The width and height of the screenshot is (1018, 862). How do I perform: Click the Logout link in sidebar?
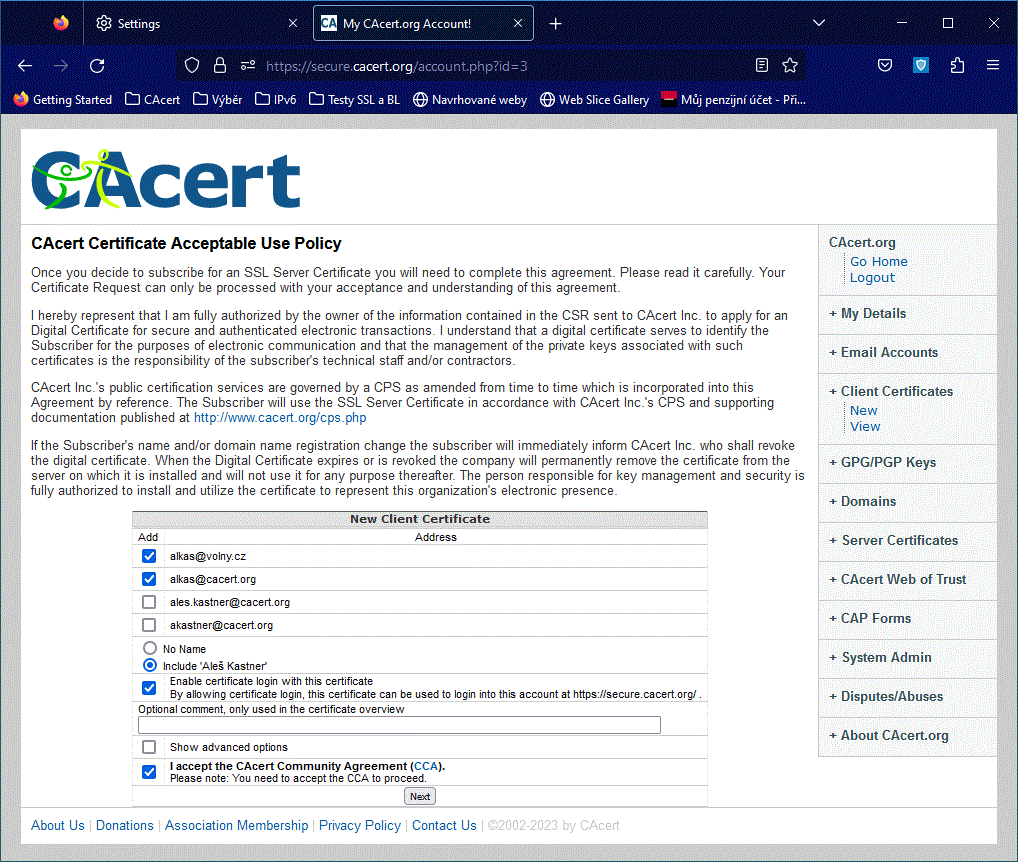(872, 277)
